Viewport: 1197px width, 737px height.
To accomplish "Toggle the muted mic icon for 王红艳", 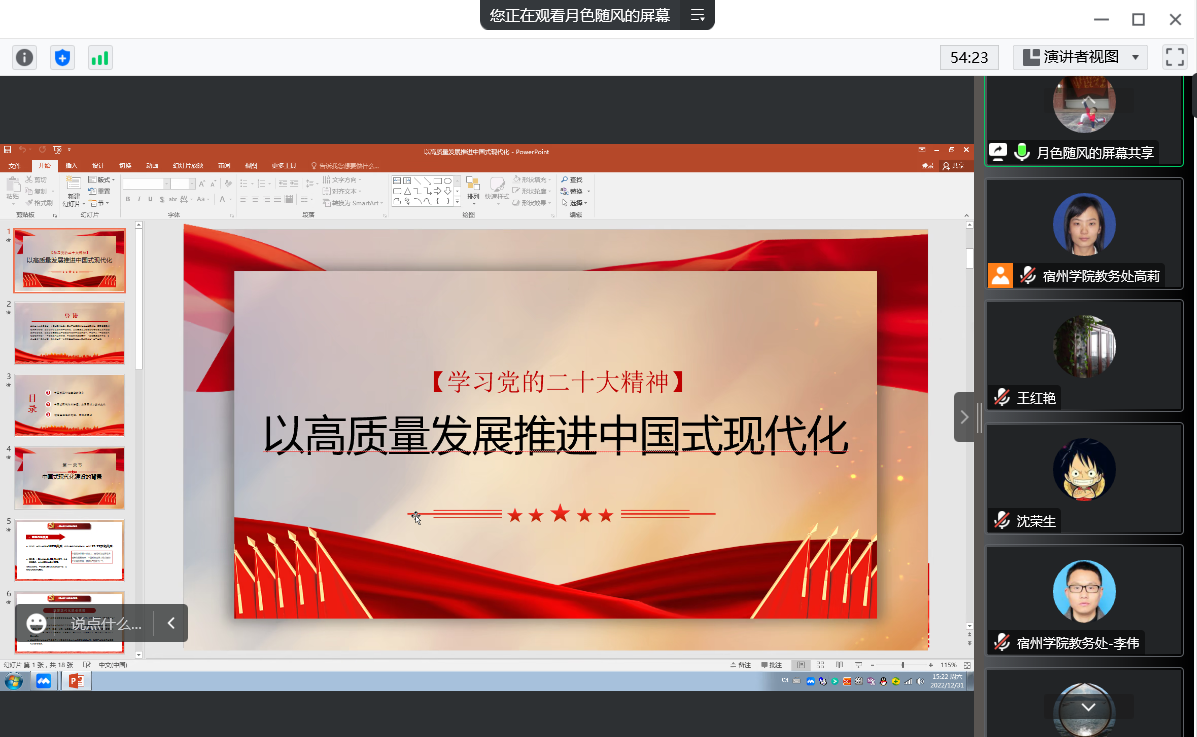I will point(1001,398).
